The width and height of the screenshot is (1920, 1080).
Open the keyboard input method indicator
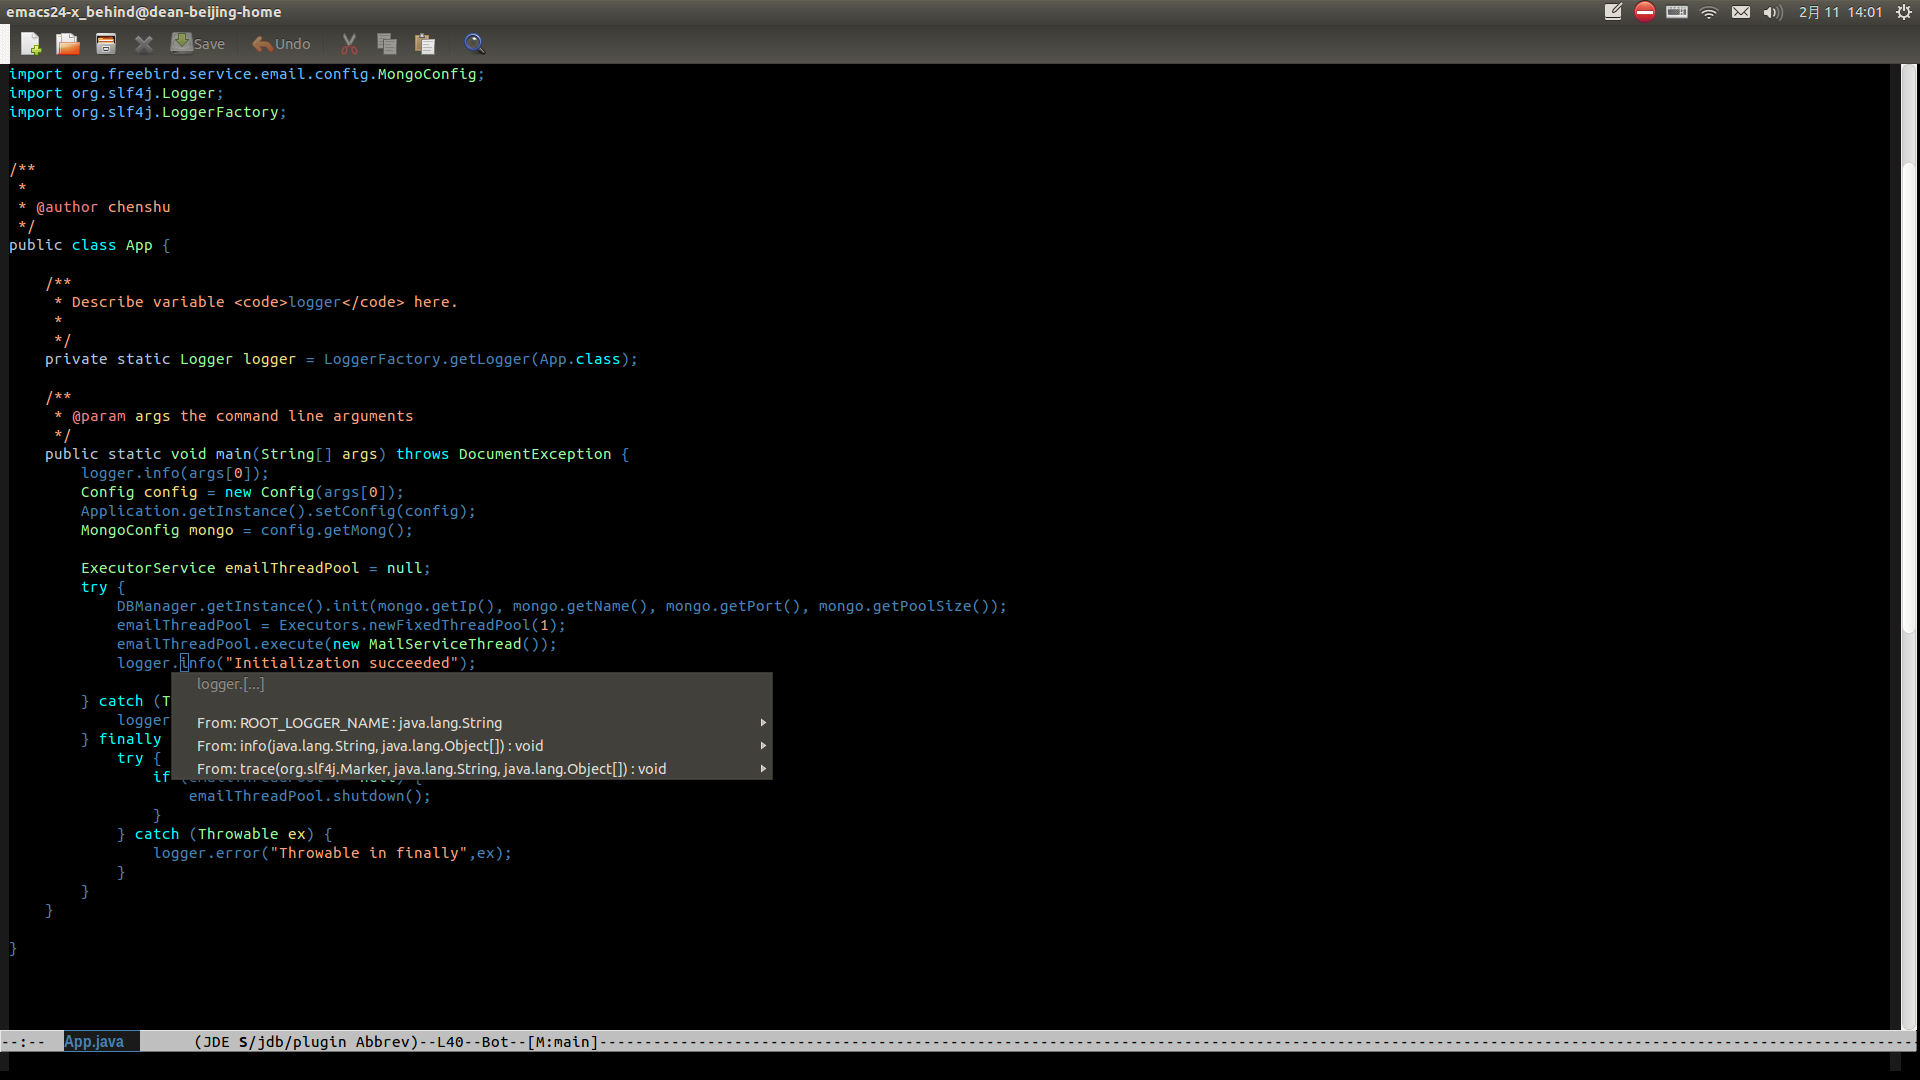point(1677,12)
